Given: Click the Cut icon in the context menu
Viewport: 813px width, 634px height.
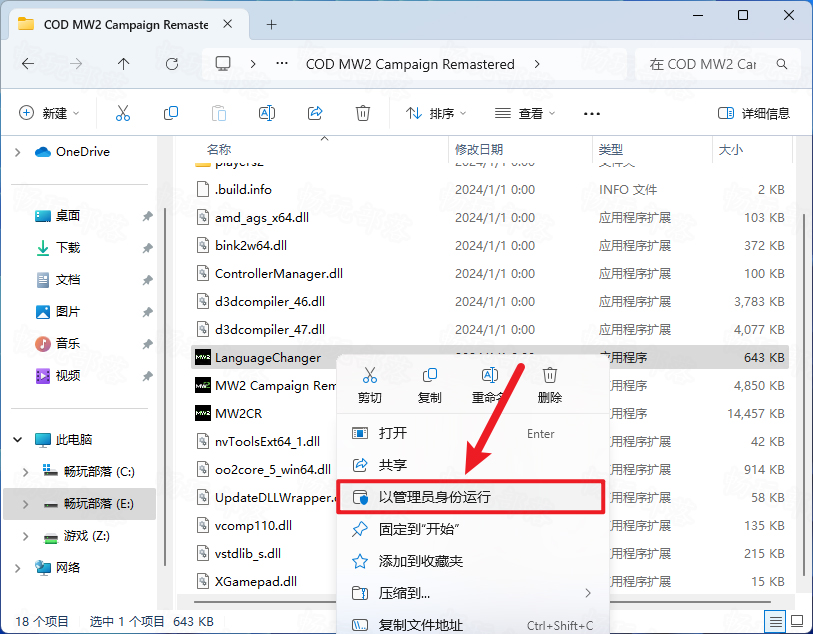Looking at the screenshot, I should click(370, 375).
